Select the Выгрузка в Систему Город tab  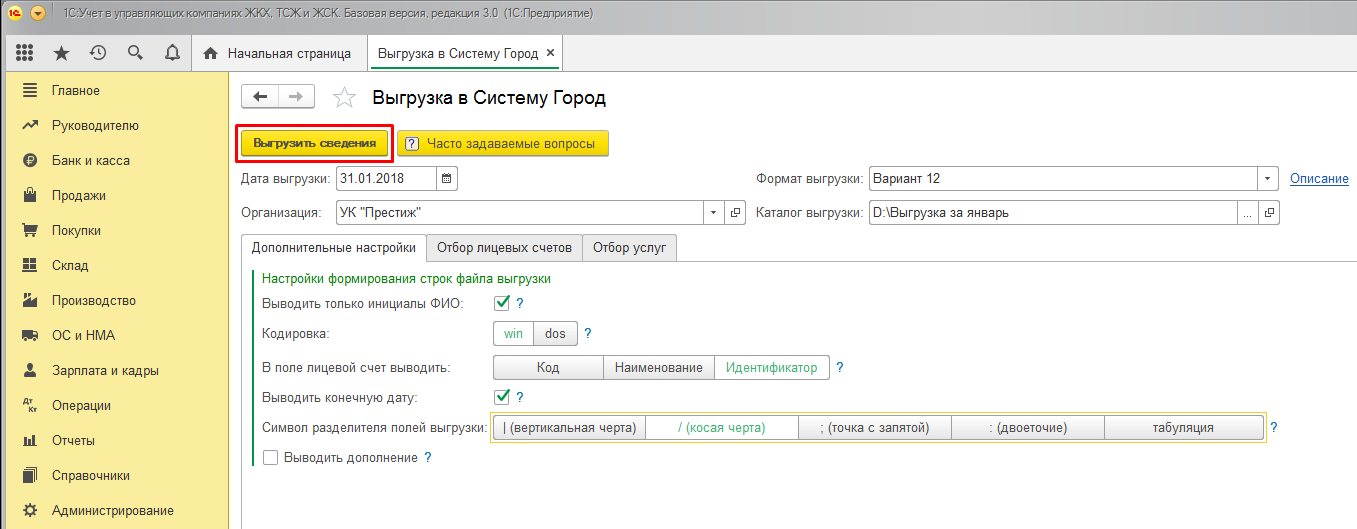pyautogui.click(x=457, y=53)
